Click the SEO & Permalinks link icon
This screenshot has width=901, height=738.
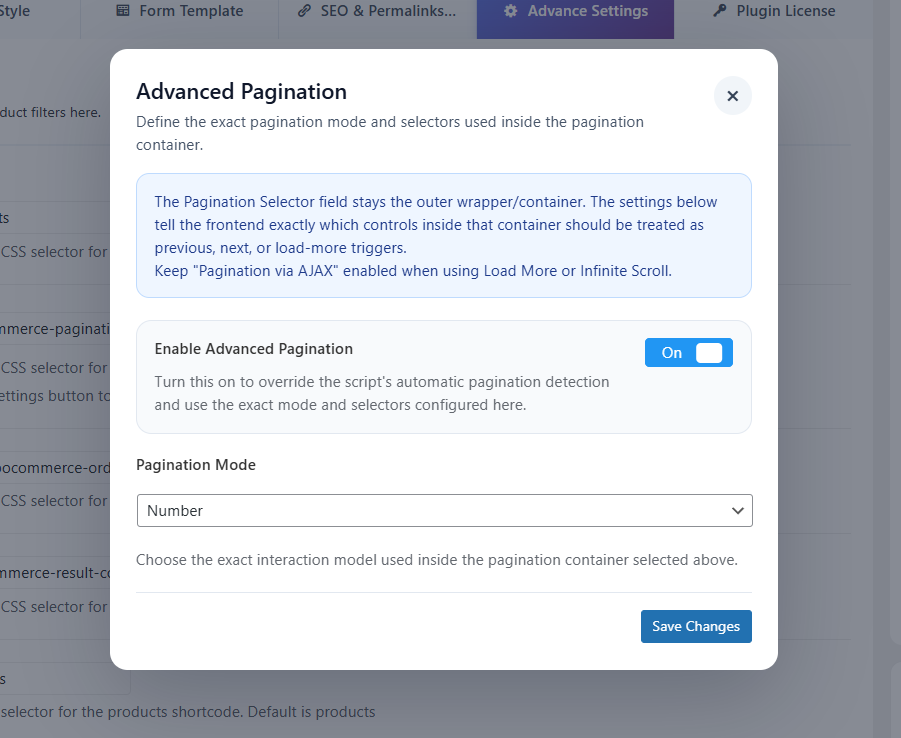point(304,11)
